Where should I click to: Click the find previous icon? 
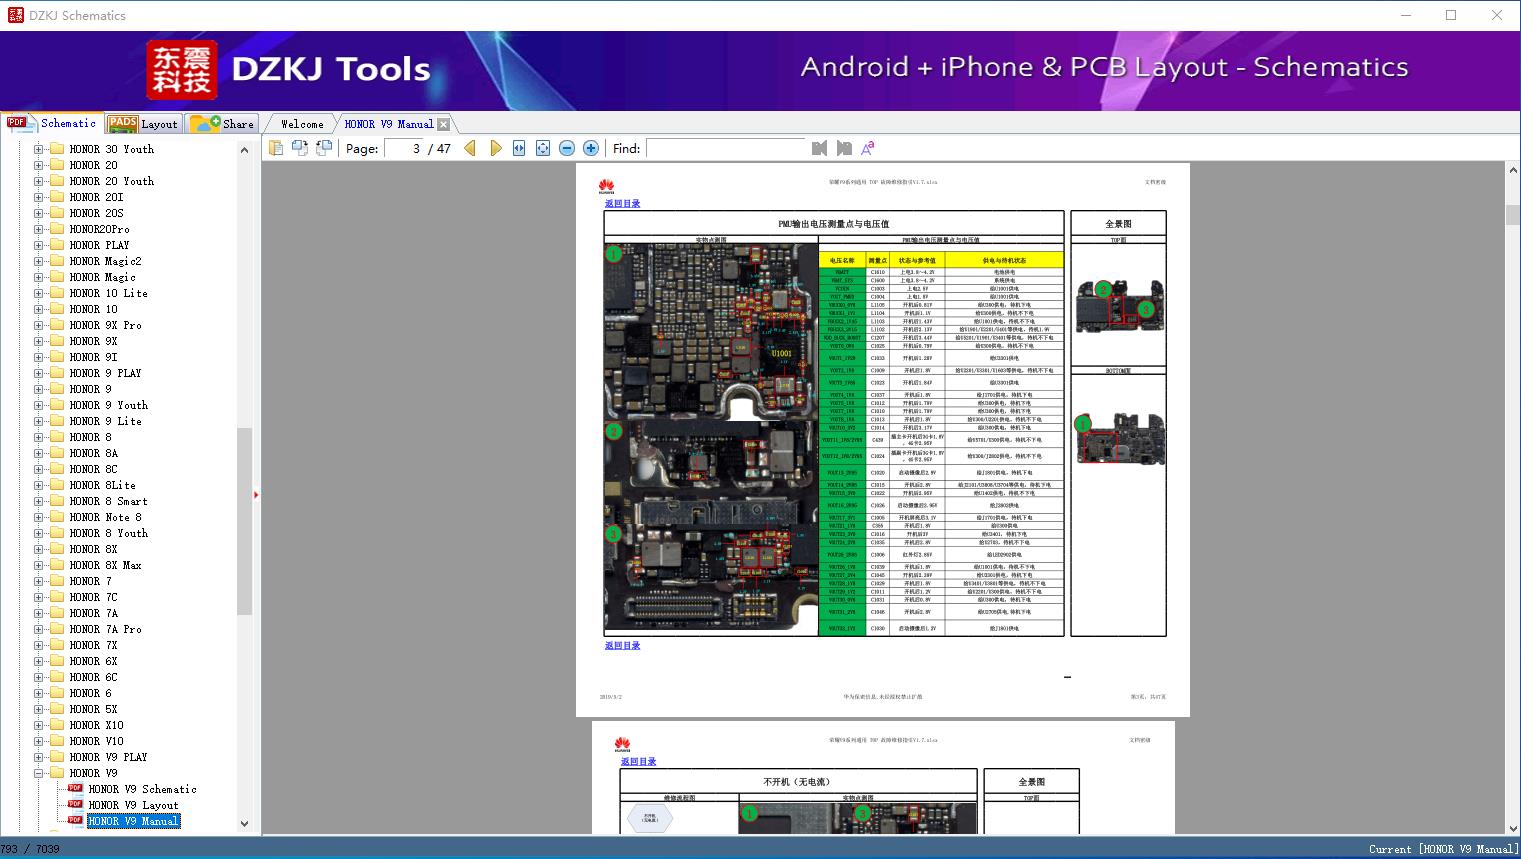point(819,148)
